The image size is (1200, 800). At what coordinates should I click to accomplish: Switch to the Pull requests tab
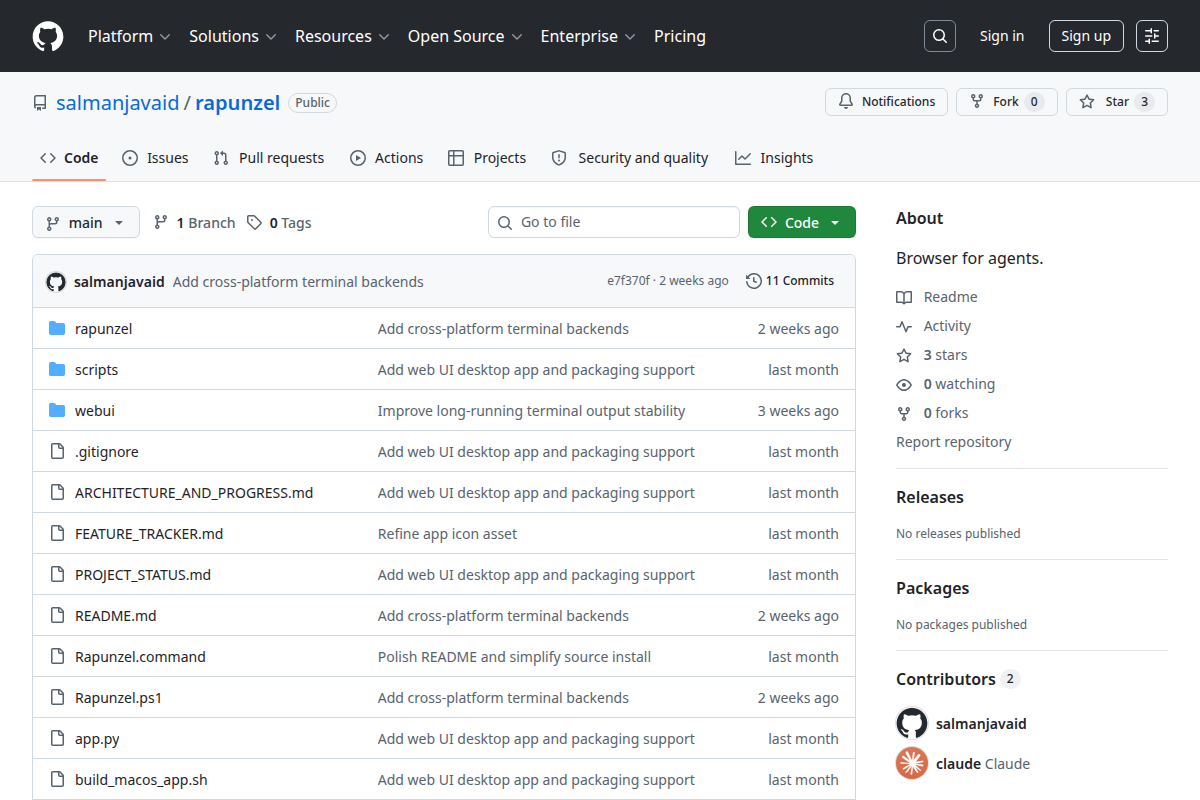click(269, 158)
